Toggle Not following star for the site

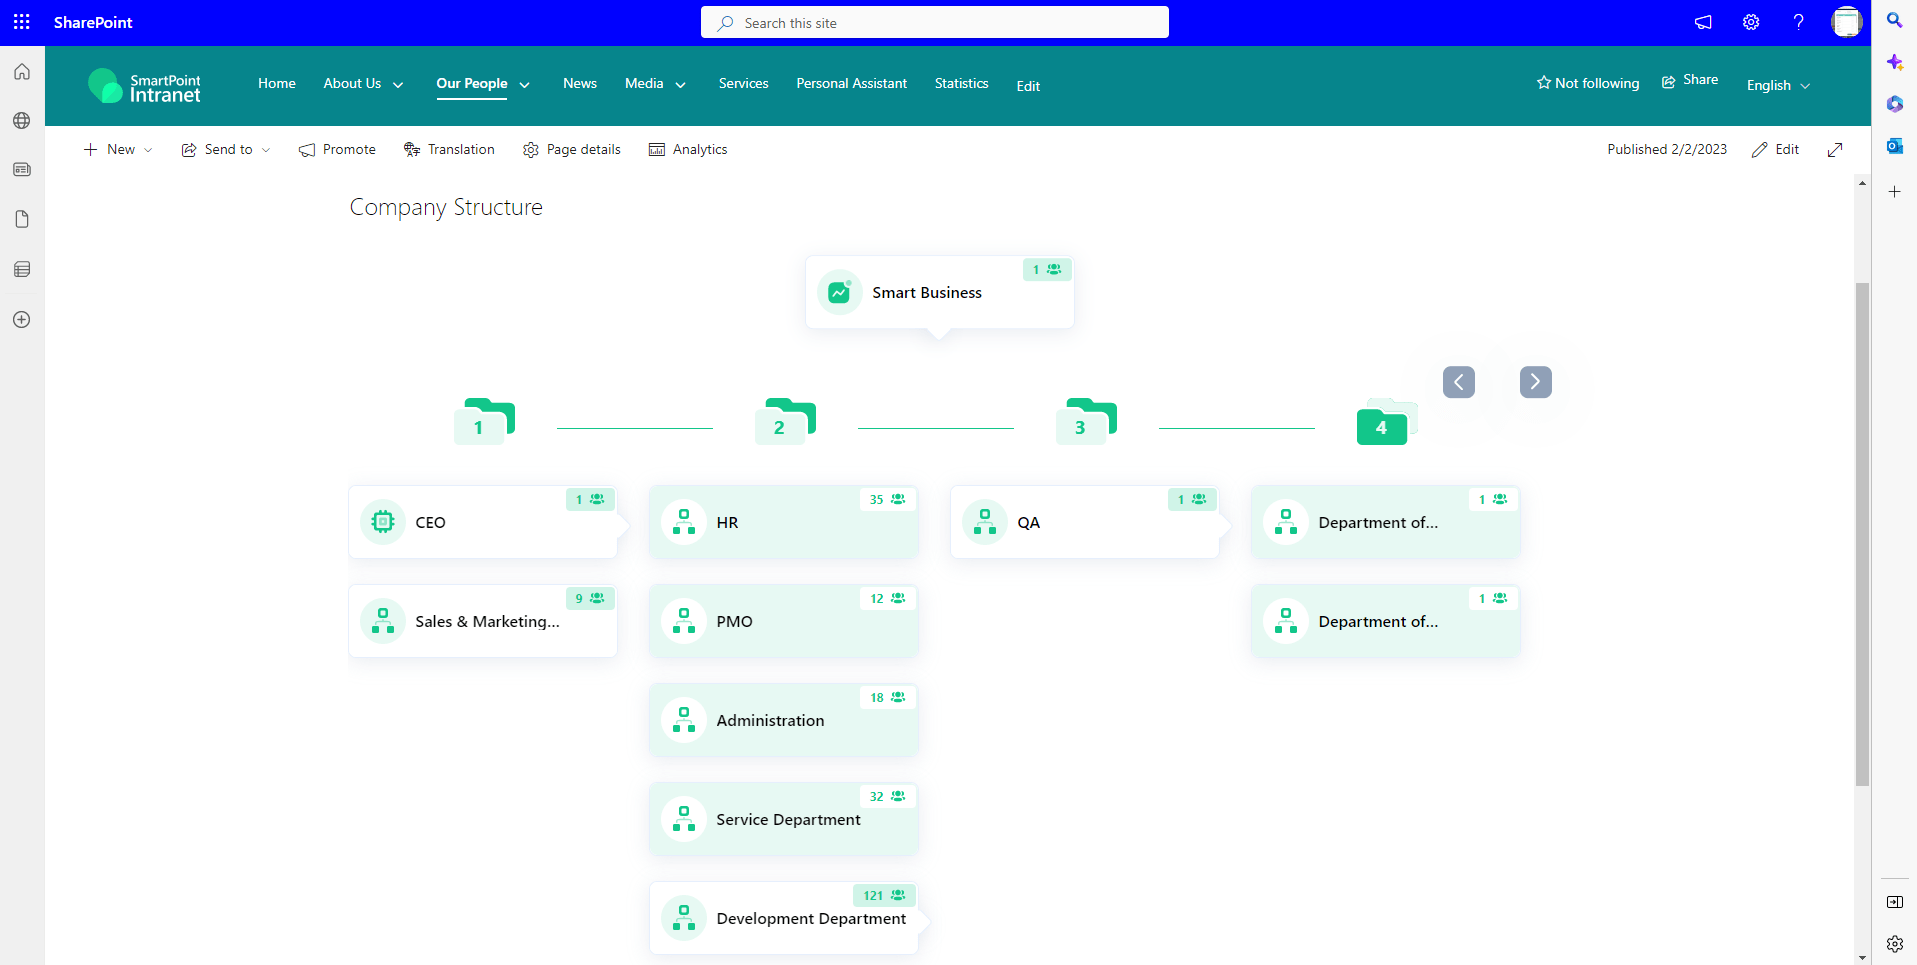pos(1588,83)
